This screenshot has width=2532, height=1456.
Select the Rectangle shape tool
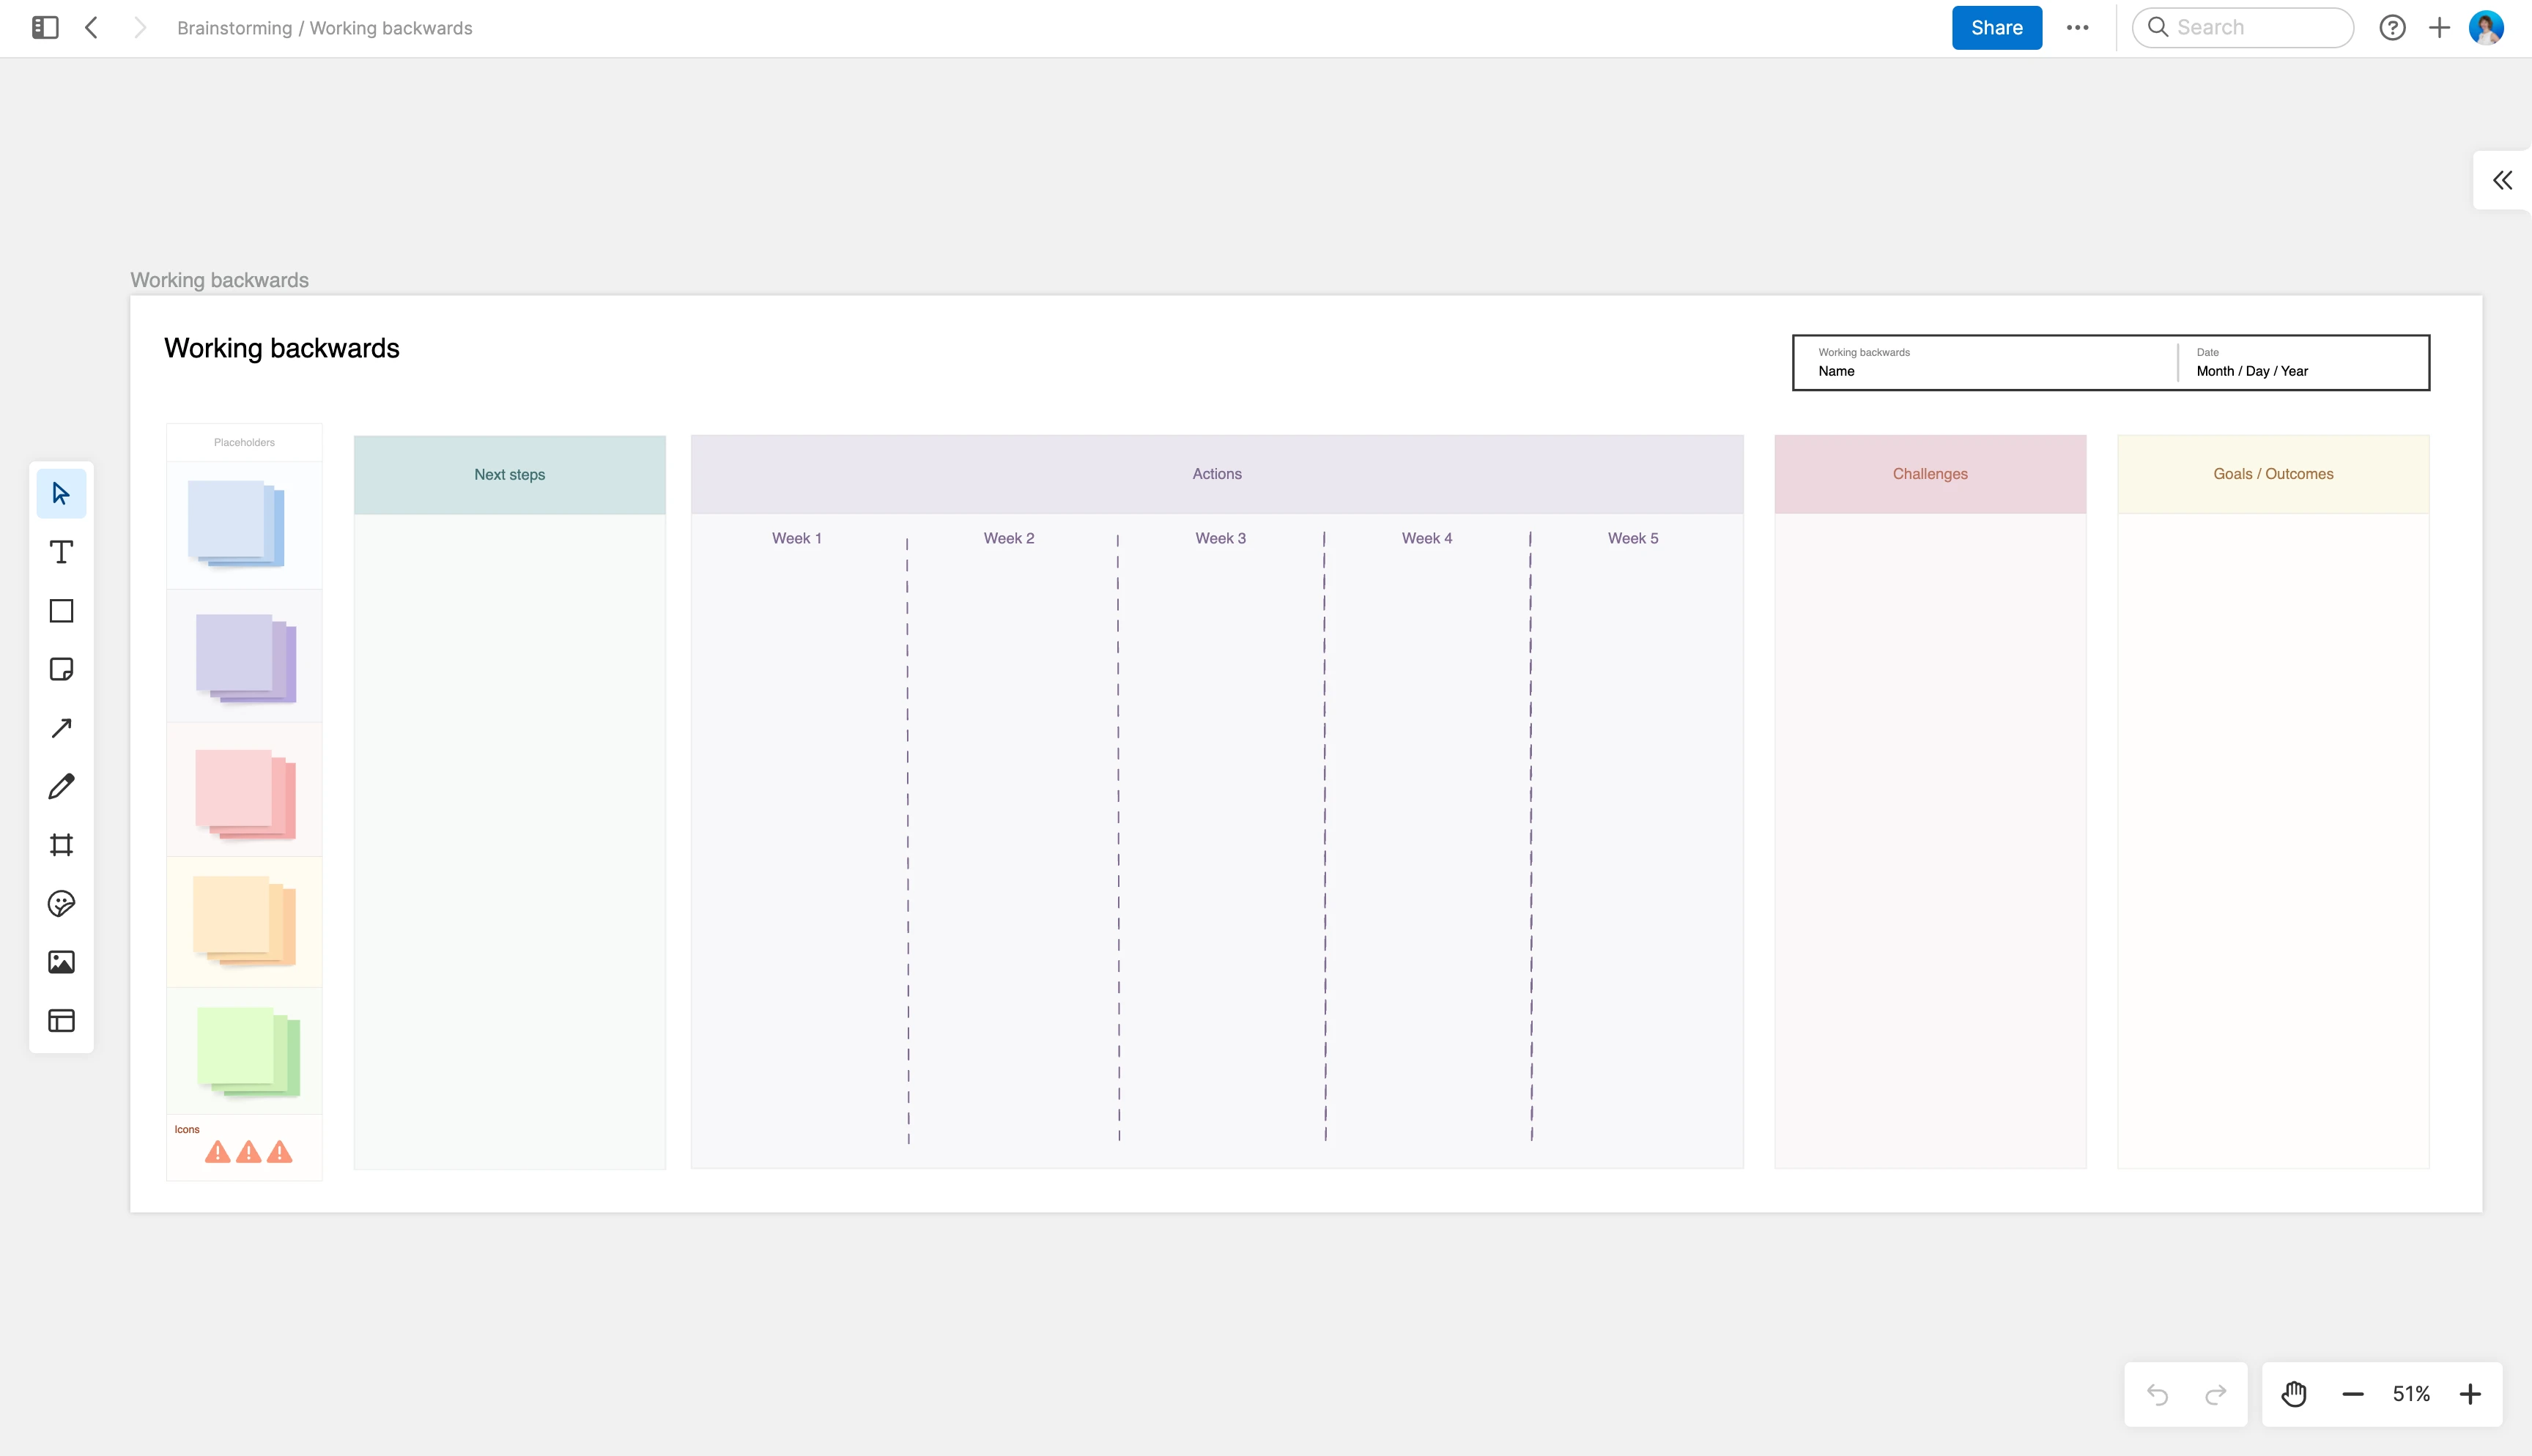click(x=61, y=611)
